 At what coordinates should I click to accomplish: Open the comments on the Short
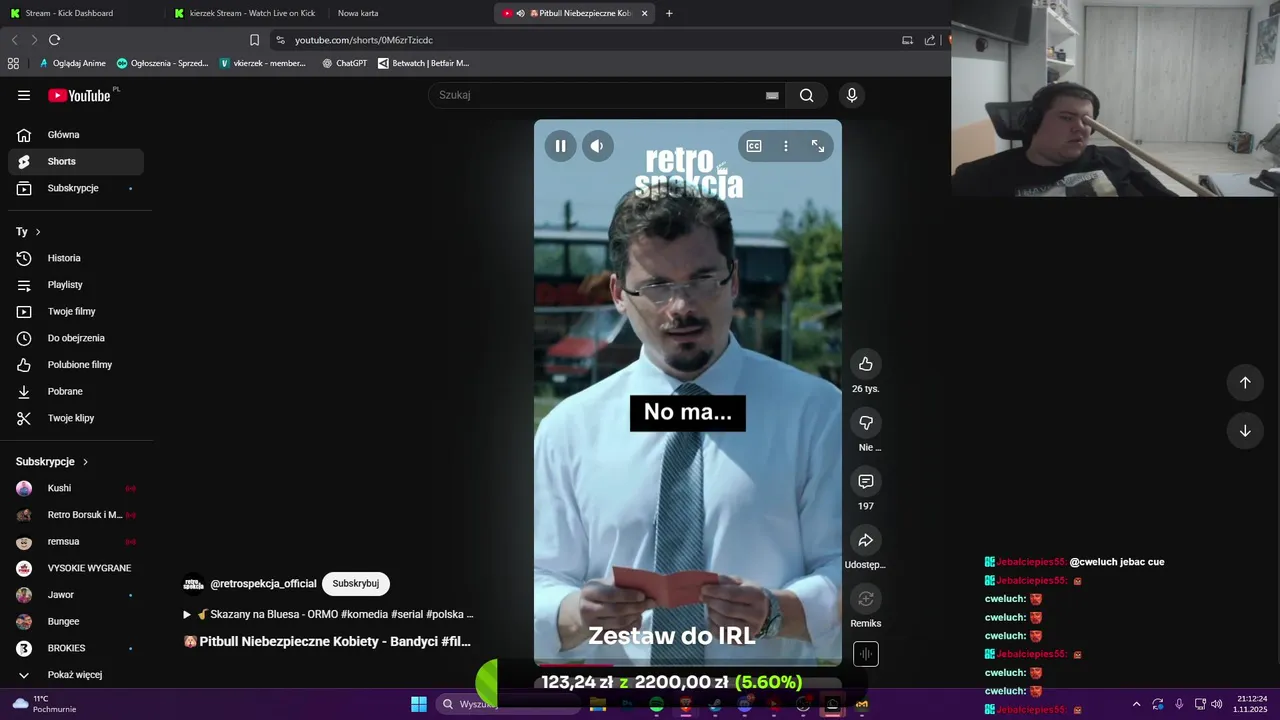click(x=866, y=482)
